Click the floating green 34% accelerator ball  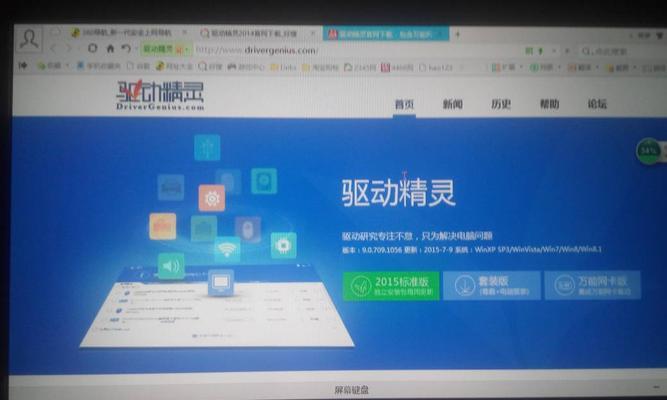tap(648, 151)
